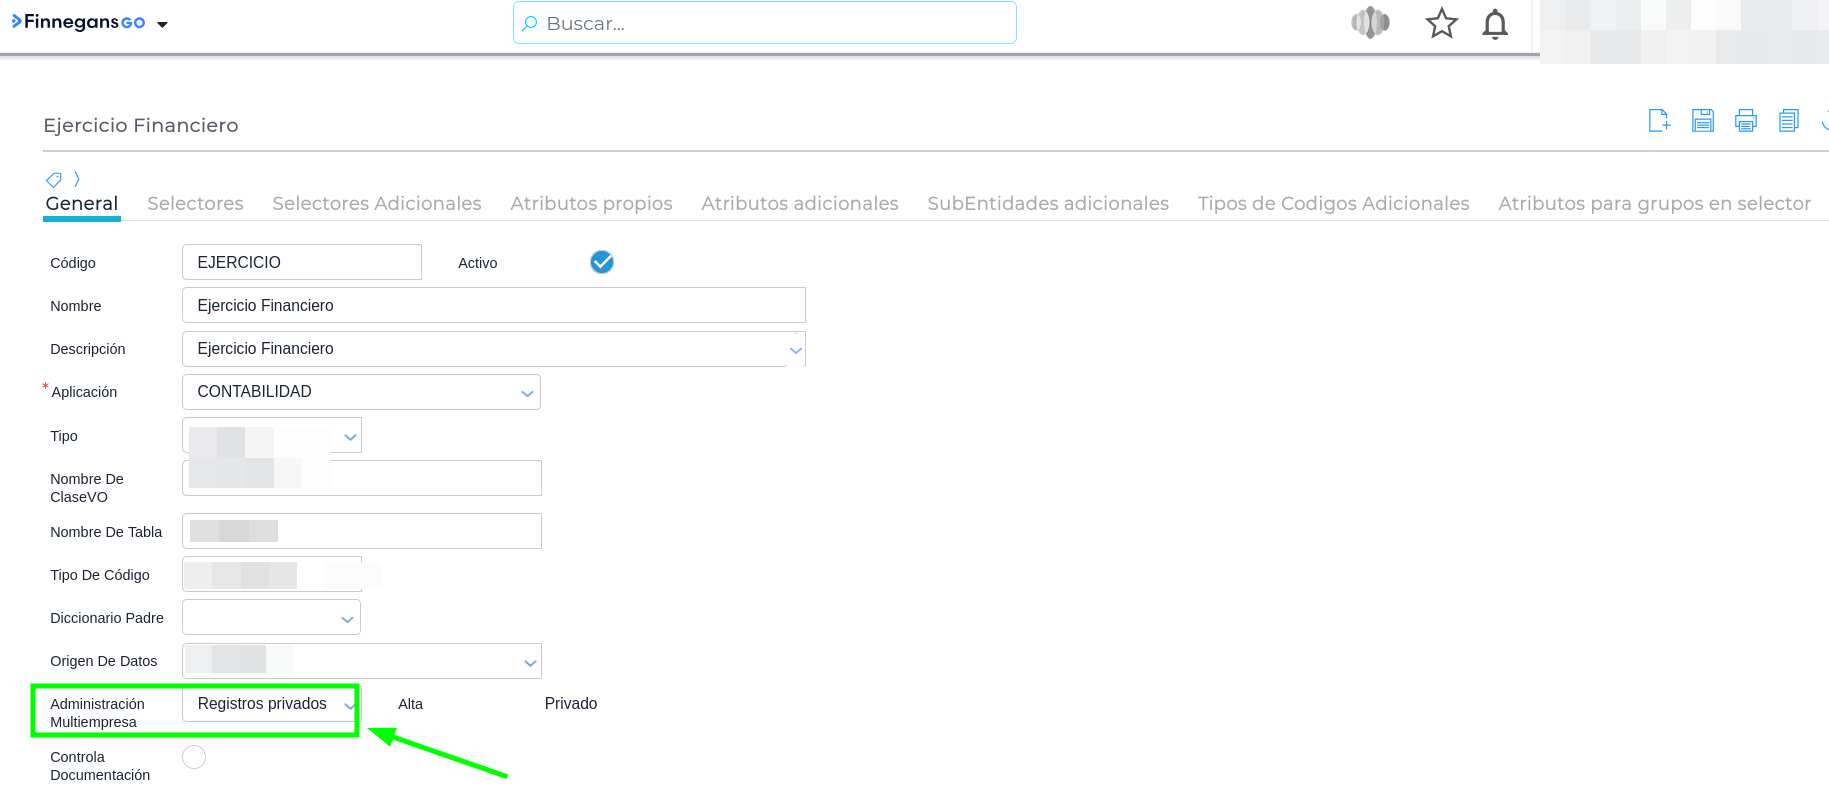Screen dimensions: 1829x792
Task: Uncheck the Activo checkbox
Action: pyautogui.click(x=602, y=262)
